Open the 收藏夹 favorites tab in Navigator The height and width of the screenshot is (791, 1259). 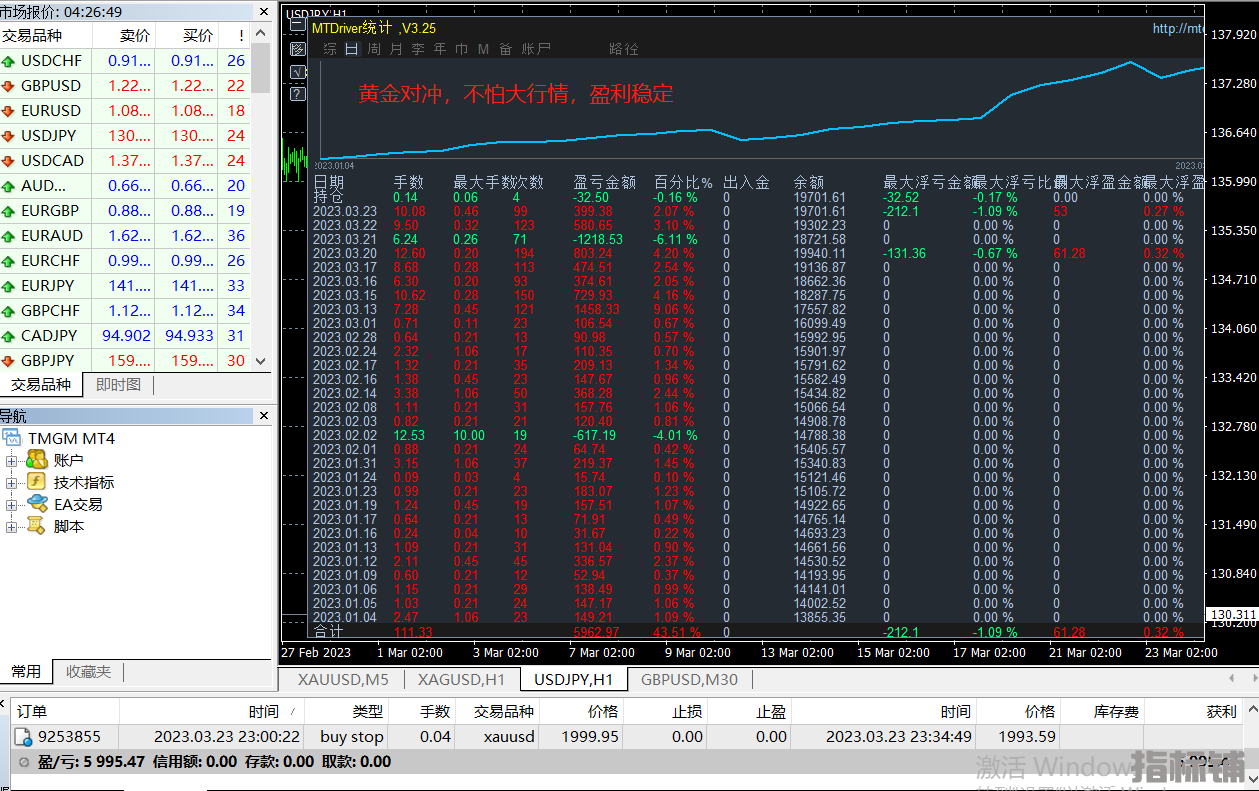(89, 672)
